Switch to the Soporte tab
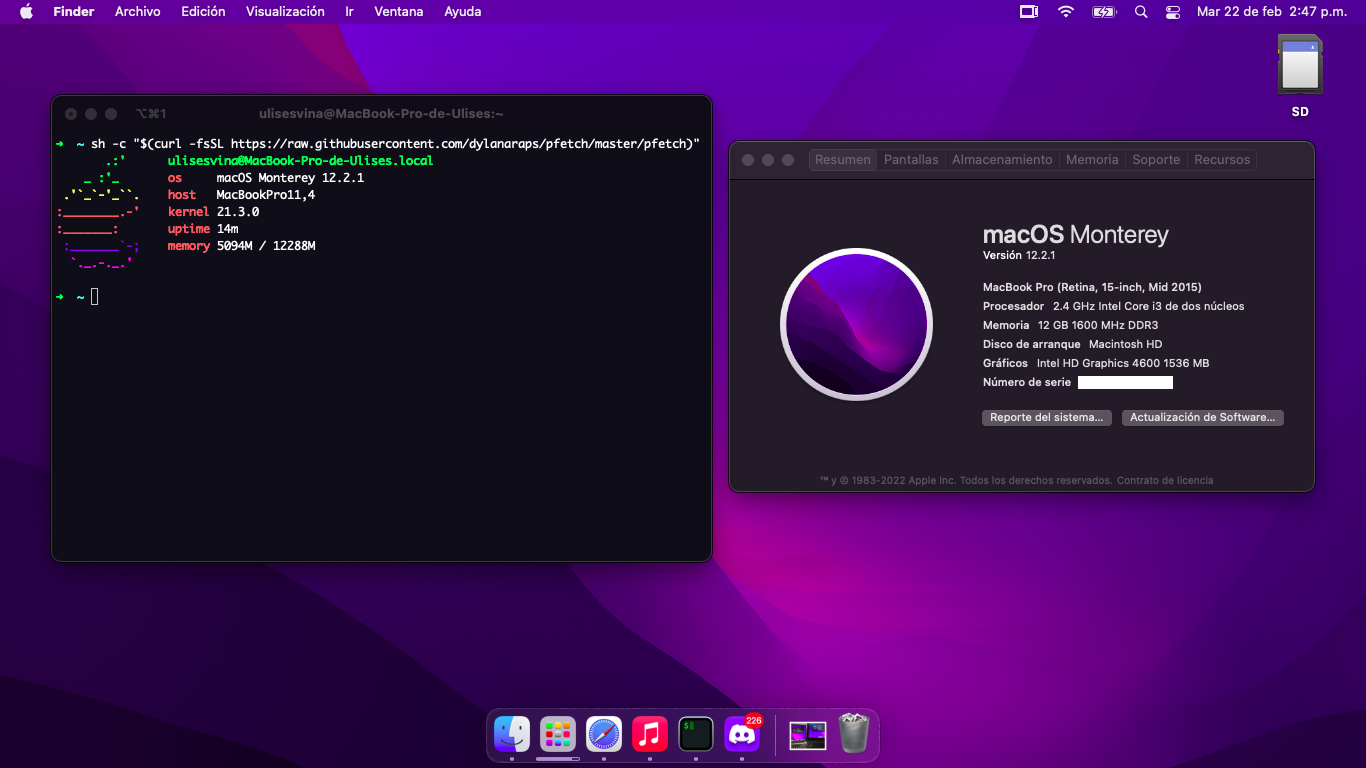 point(1156,160)
